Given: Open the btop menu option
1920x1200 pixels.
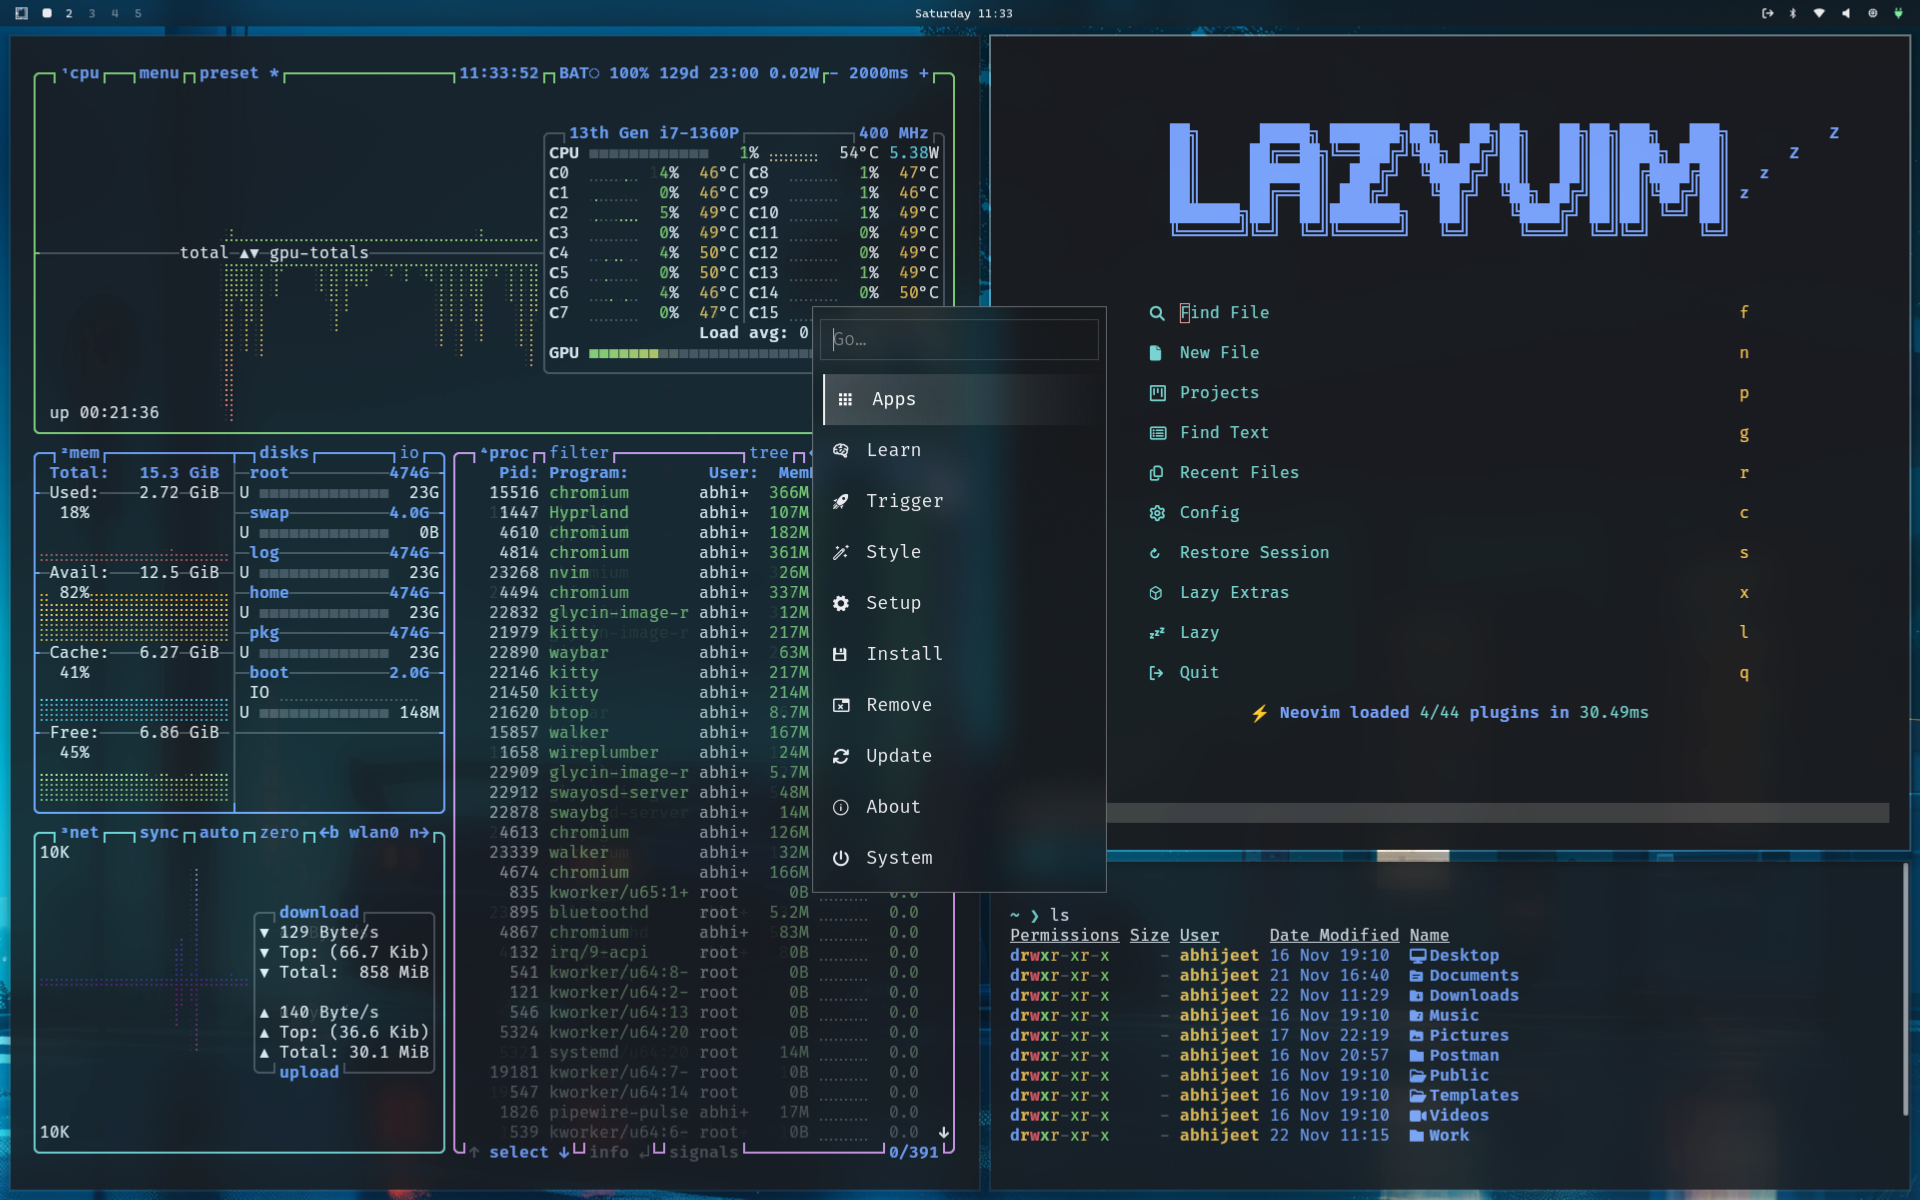Looking at the screenshot, I should coord(159,73).
